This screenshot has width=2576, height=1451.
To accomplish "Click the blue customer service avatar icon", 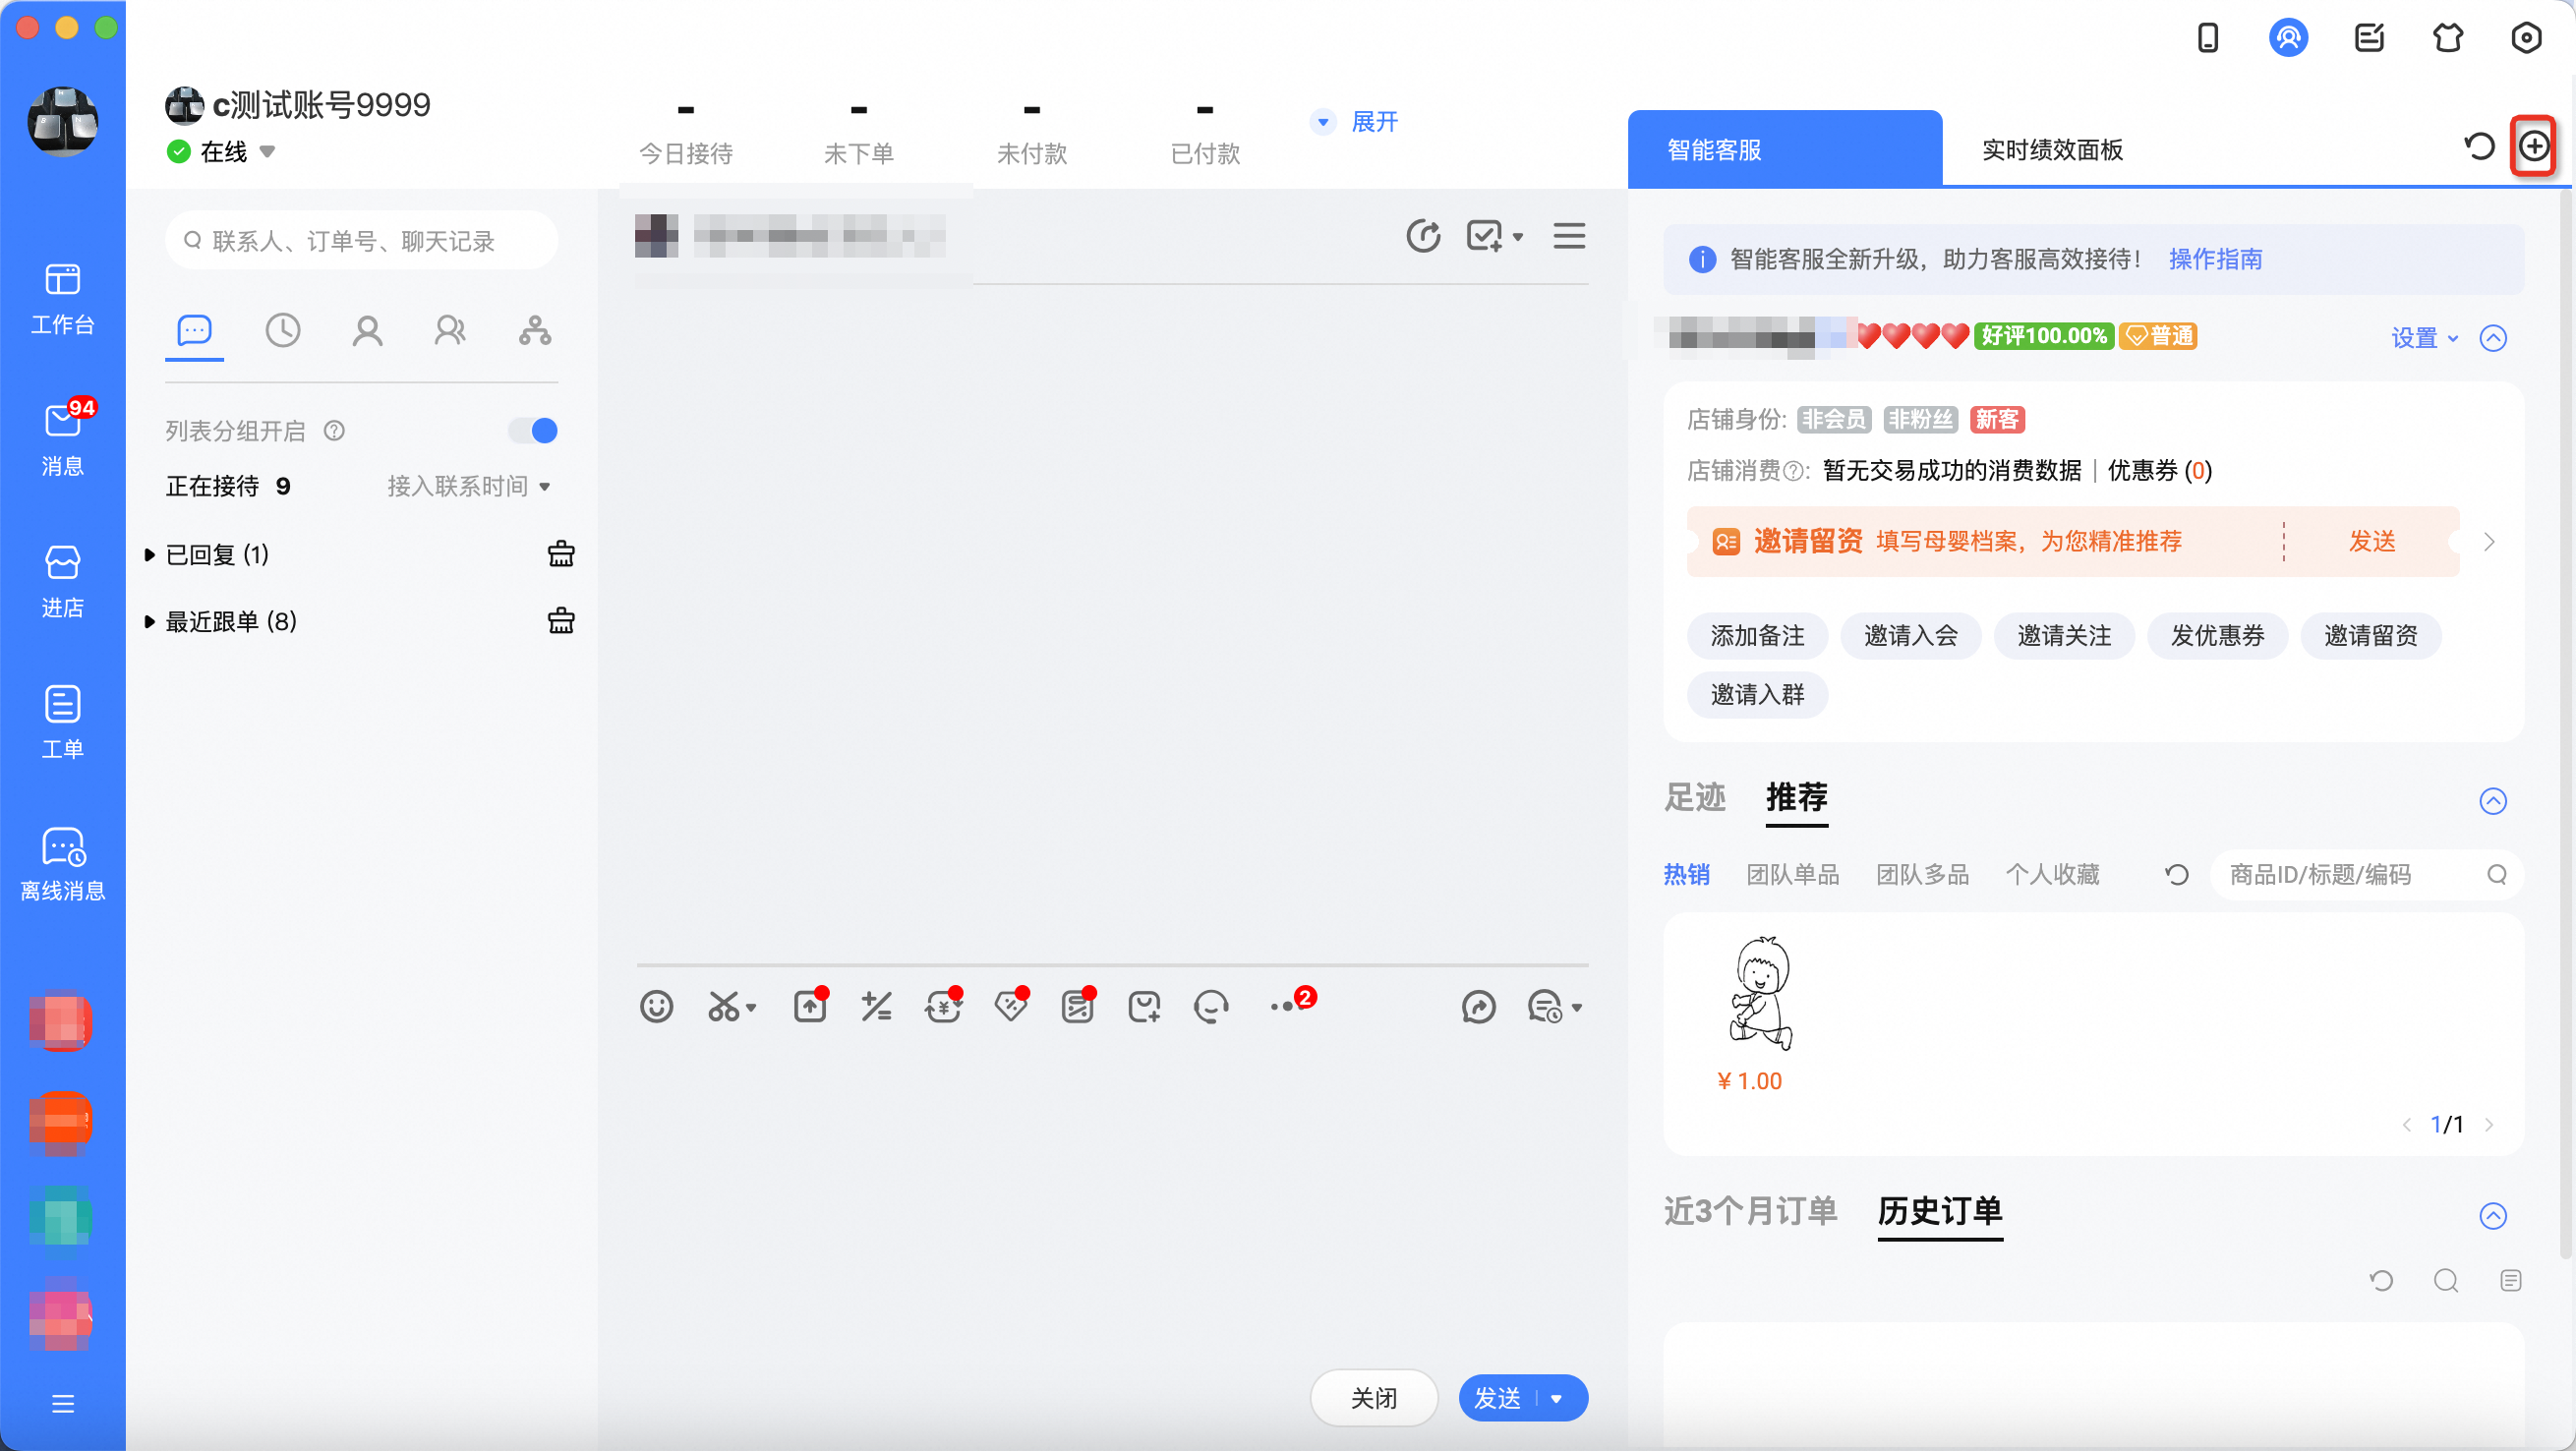I will pos(2288,38).
